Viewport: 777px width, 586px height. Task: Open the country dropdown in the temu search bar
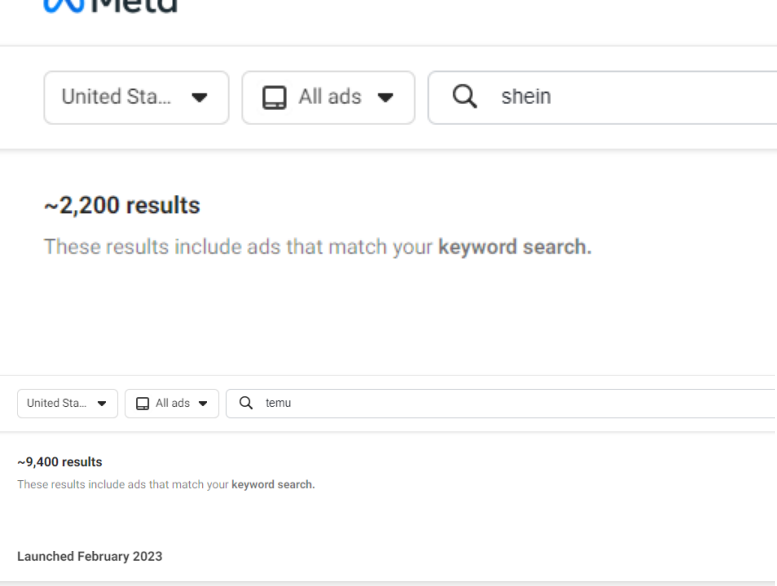68,404
